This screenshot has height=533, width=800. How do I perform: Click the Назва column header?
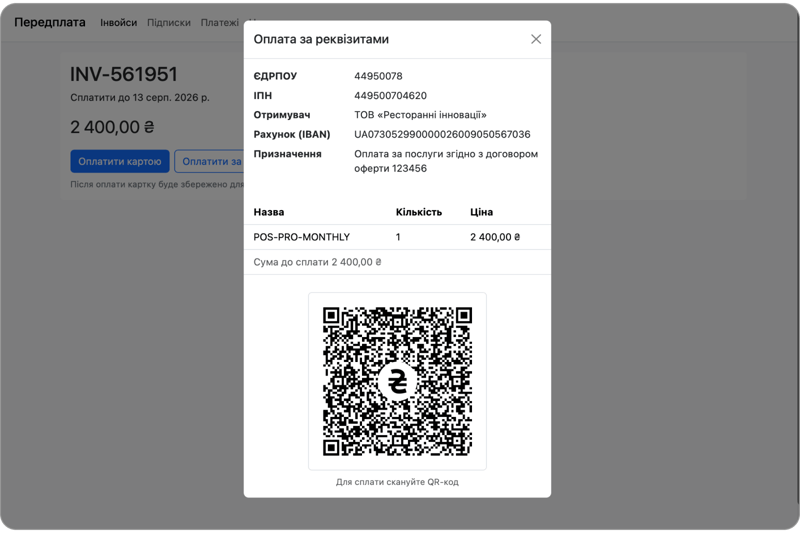(x=269, y=212)
